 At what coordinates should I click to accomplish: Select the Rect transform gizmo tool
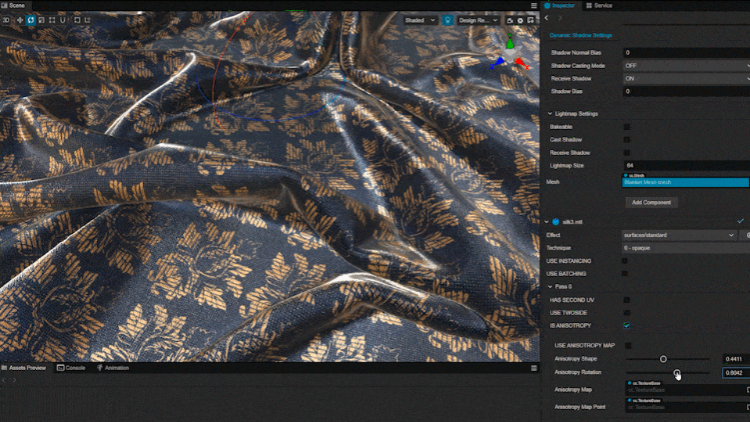click(x=52, y=20)
